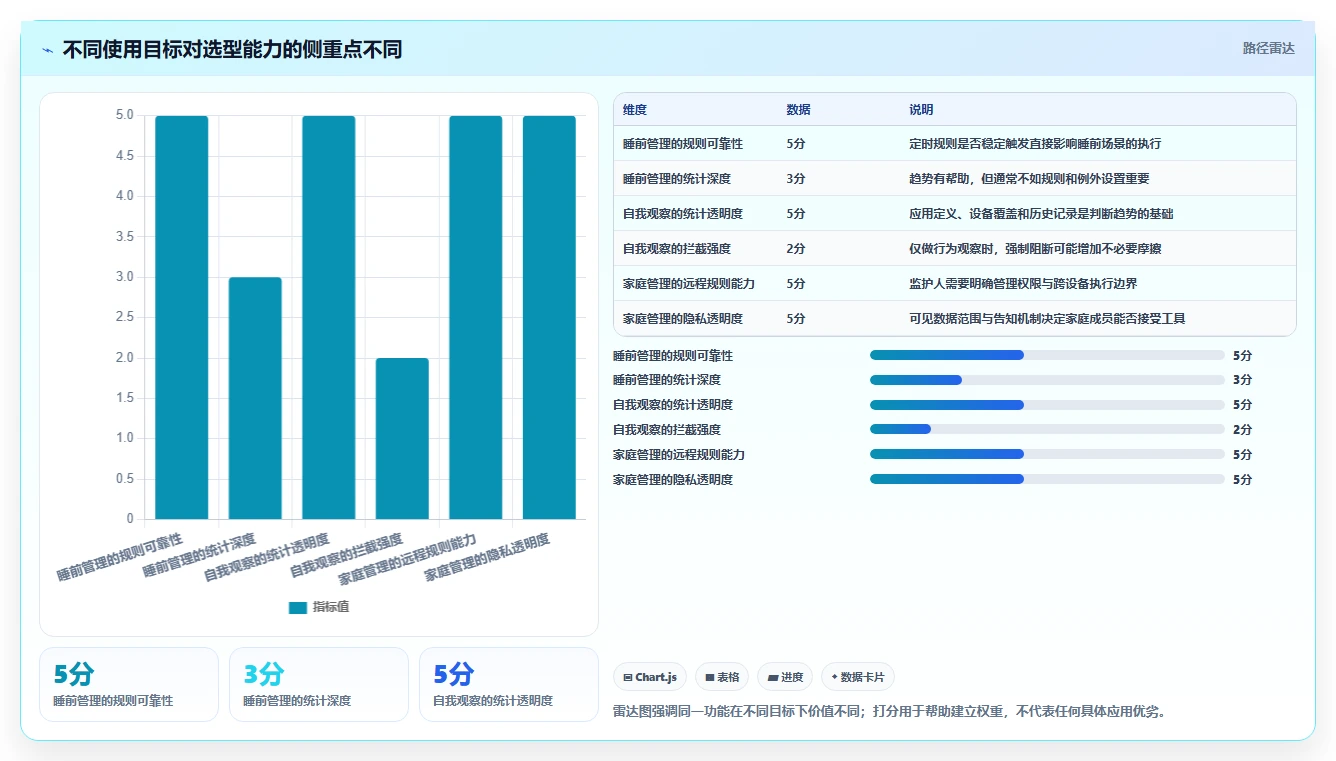Viewport: 1336px width, 761px height.
Task: Click the 数据 table column header
Action: coord(799,110)
